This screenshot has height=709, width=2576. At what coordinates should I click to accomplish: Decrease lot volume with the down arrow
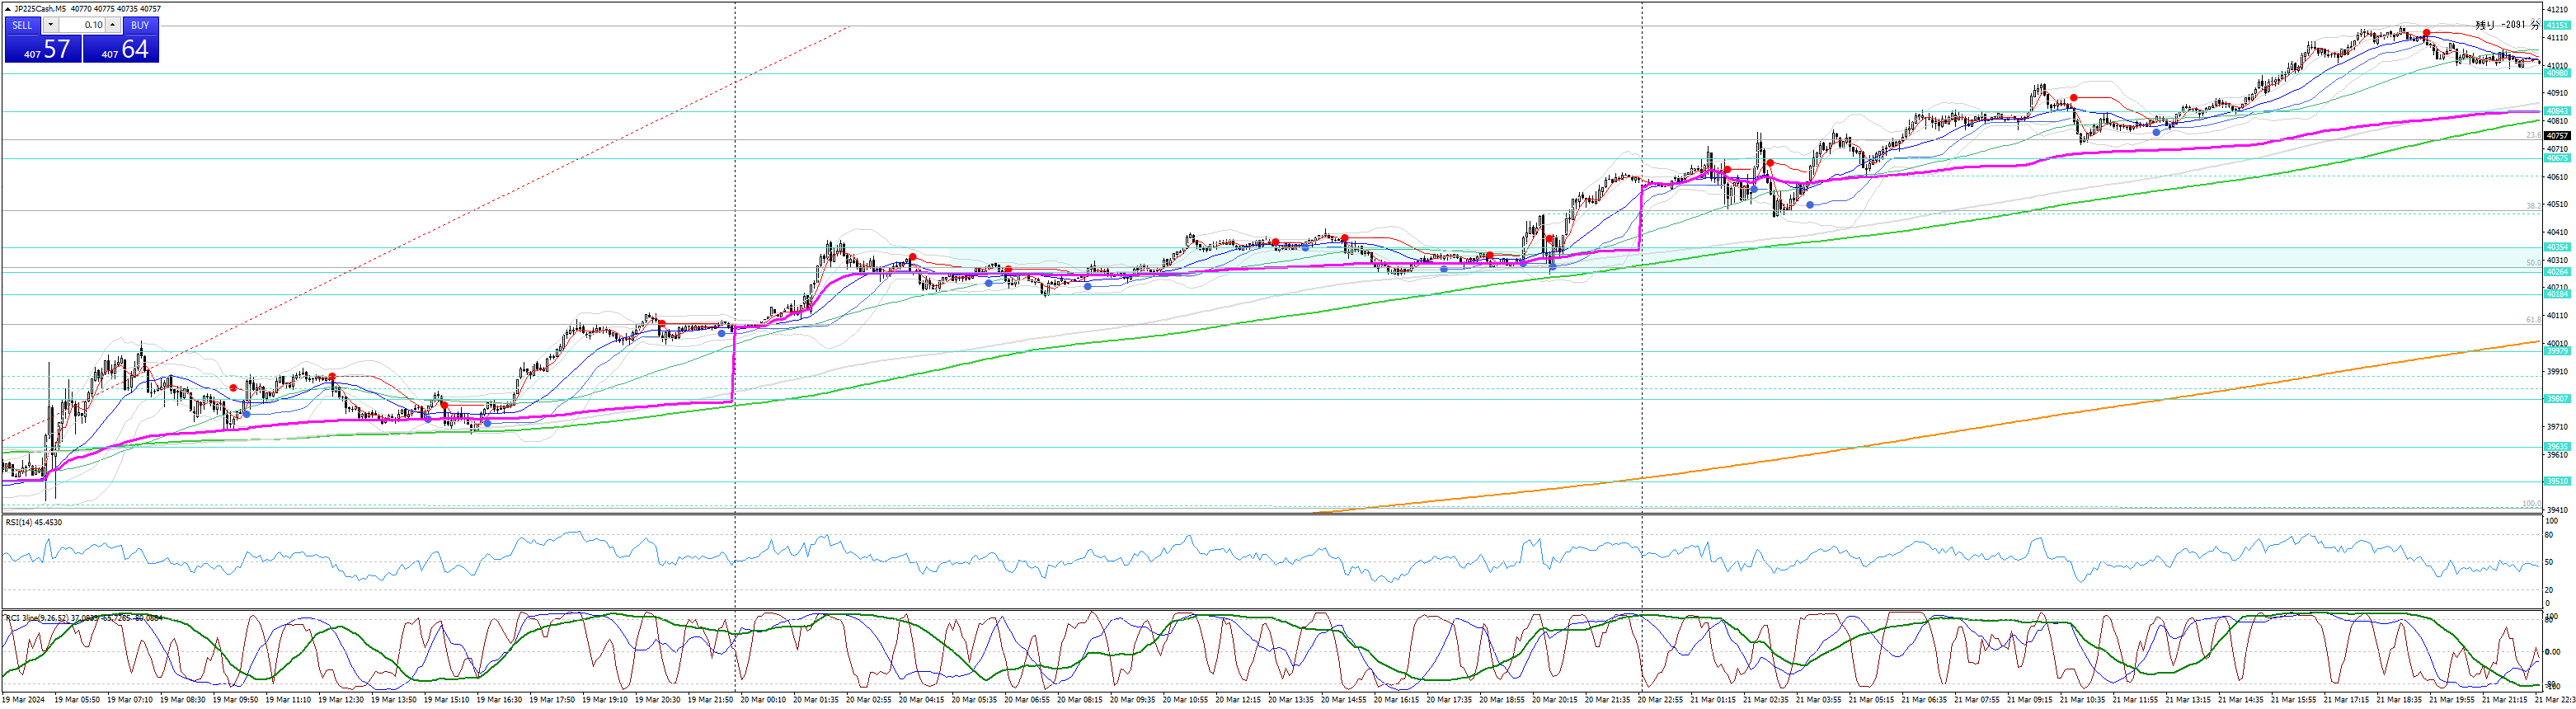(50, 25)
